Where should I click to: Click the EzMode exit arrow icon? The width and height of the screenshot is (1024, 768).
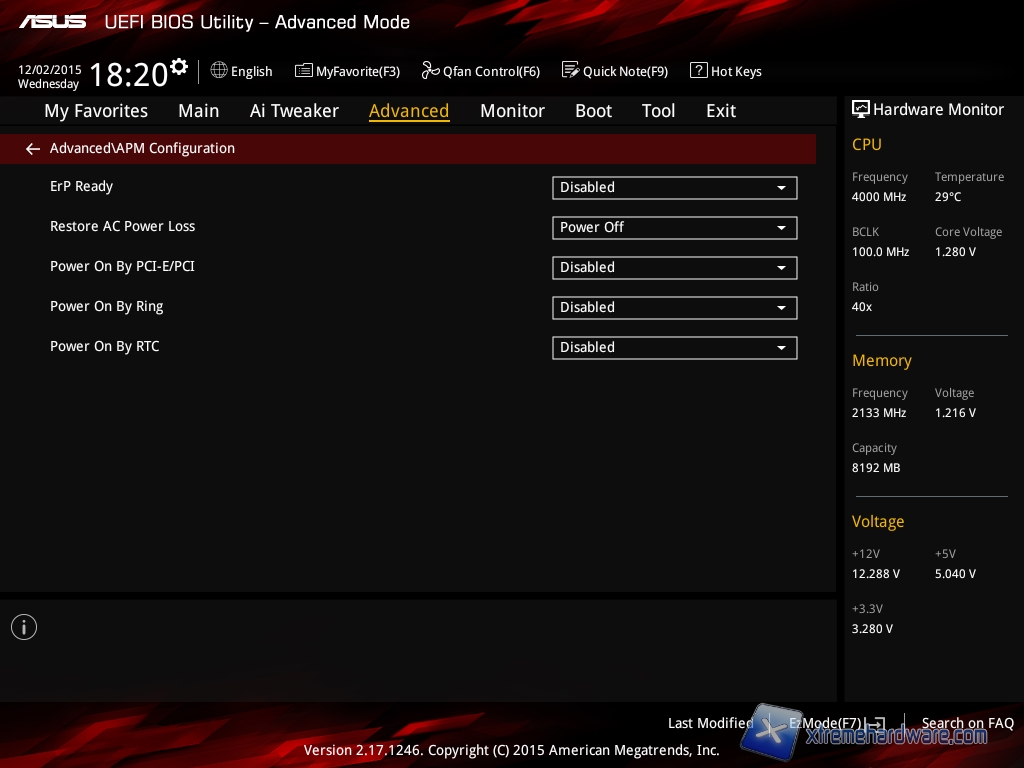pos(875,723)
